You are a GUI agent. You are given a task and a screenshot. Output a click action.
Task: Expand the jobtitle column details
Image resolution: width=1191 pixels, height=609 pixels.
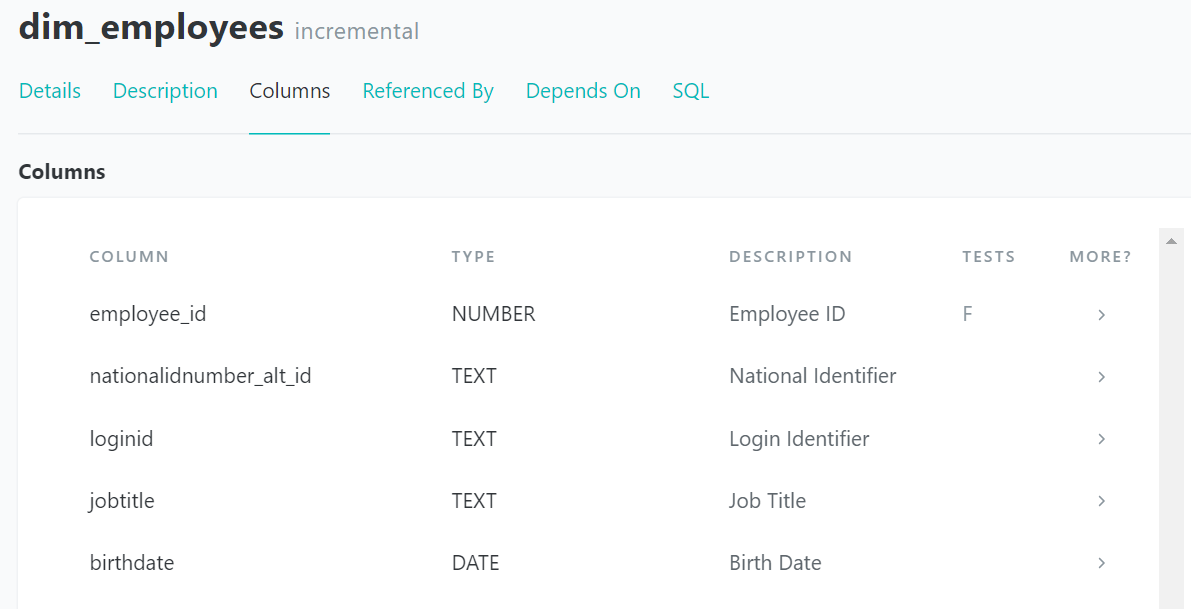point(1101,501)
